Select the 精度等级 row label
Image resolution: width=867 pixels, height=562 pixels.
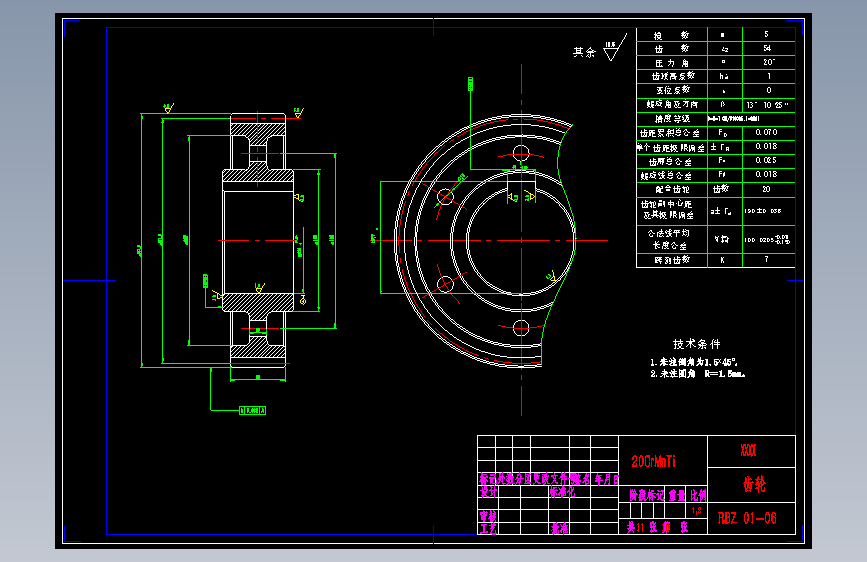click(x=672, y=118)
